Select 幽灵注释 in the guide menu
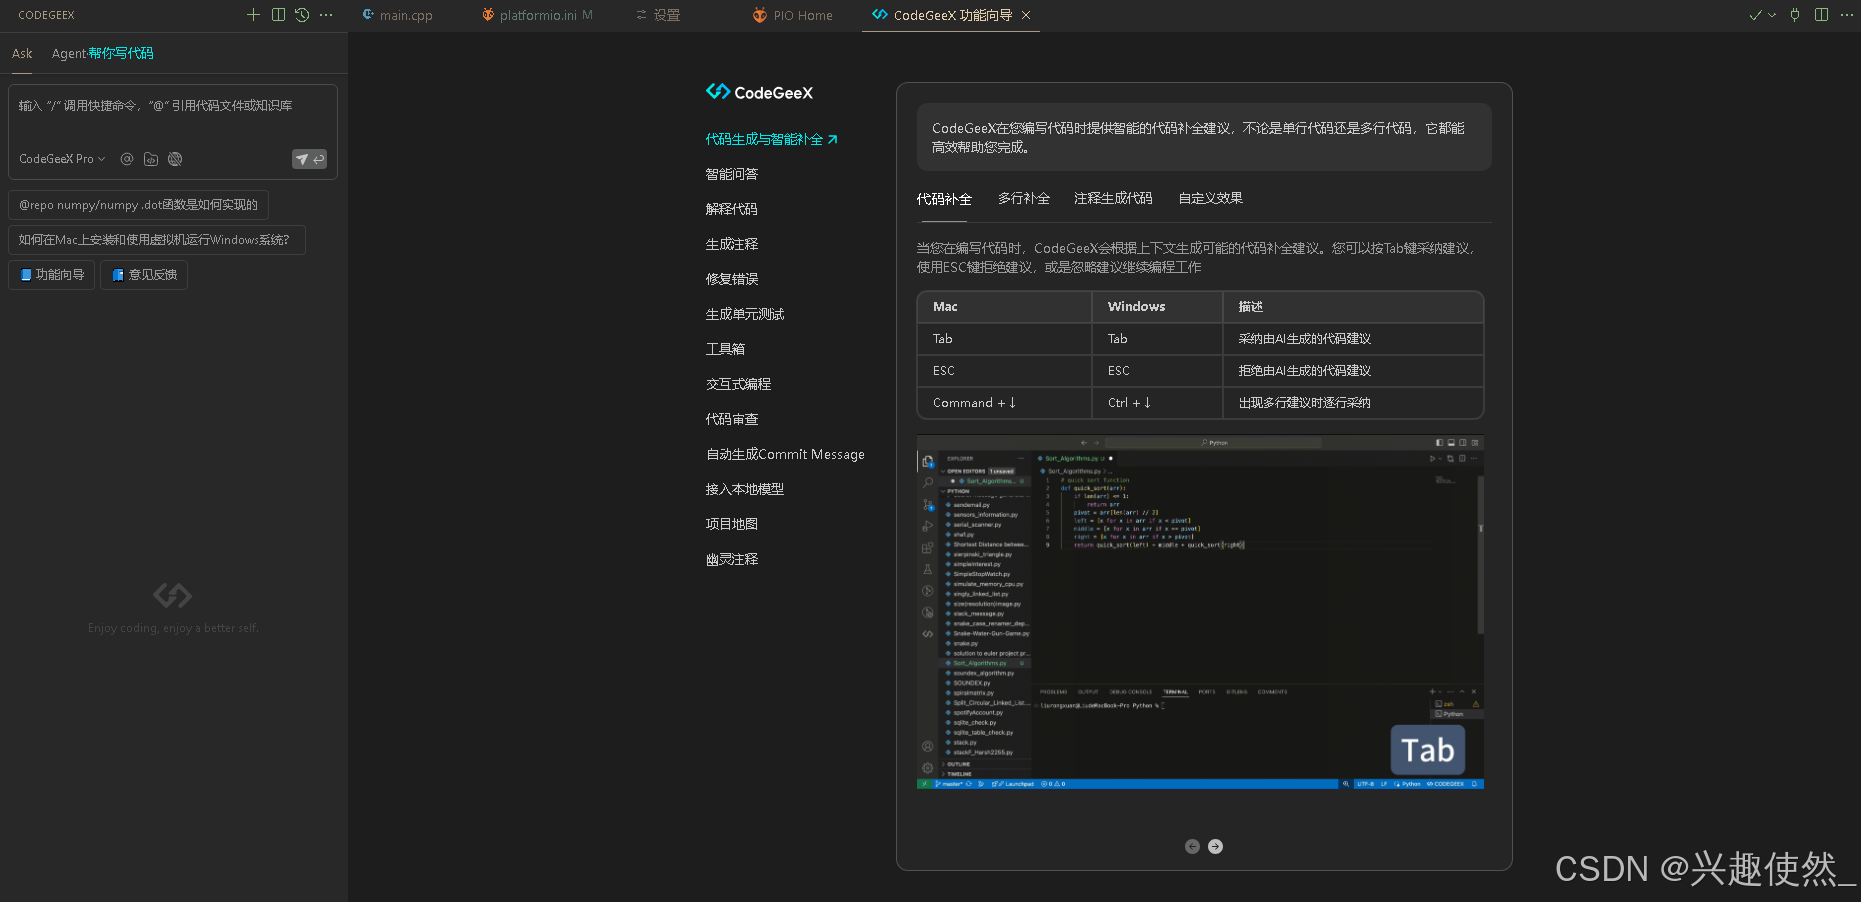1861x902 pixels. (x=732, y=559)
